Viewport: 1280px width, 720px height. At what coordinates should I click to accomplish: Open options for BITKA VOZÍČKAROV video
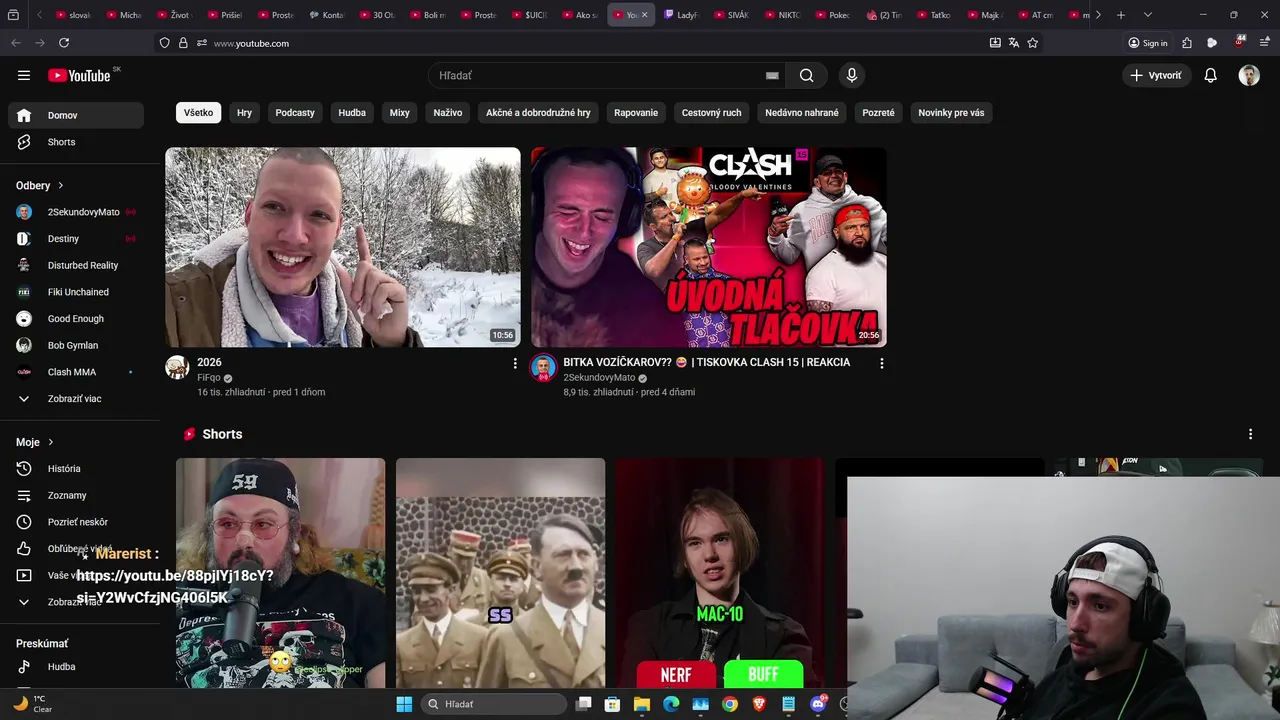point(881,363)
